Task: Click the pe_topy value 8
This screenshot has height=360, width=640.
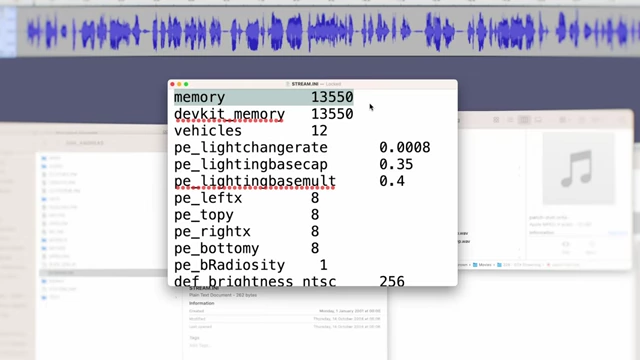Action: [x=315, y=215]
